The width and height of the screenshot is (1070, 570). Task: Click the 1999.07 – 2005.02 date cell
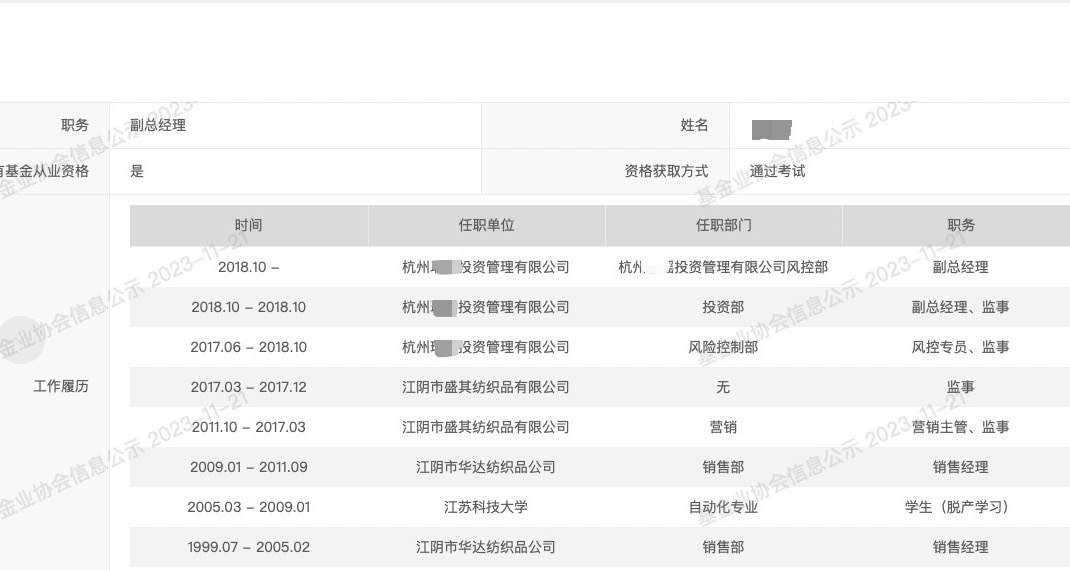tap(248, 547)
